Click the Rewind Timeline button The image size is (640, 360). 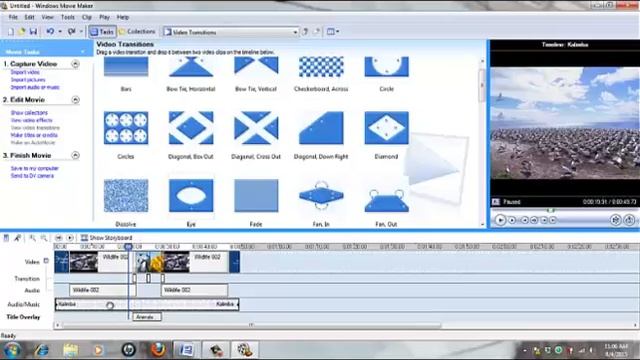click(x=59, y=238)
